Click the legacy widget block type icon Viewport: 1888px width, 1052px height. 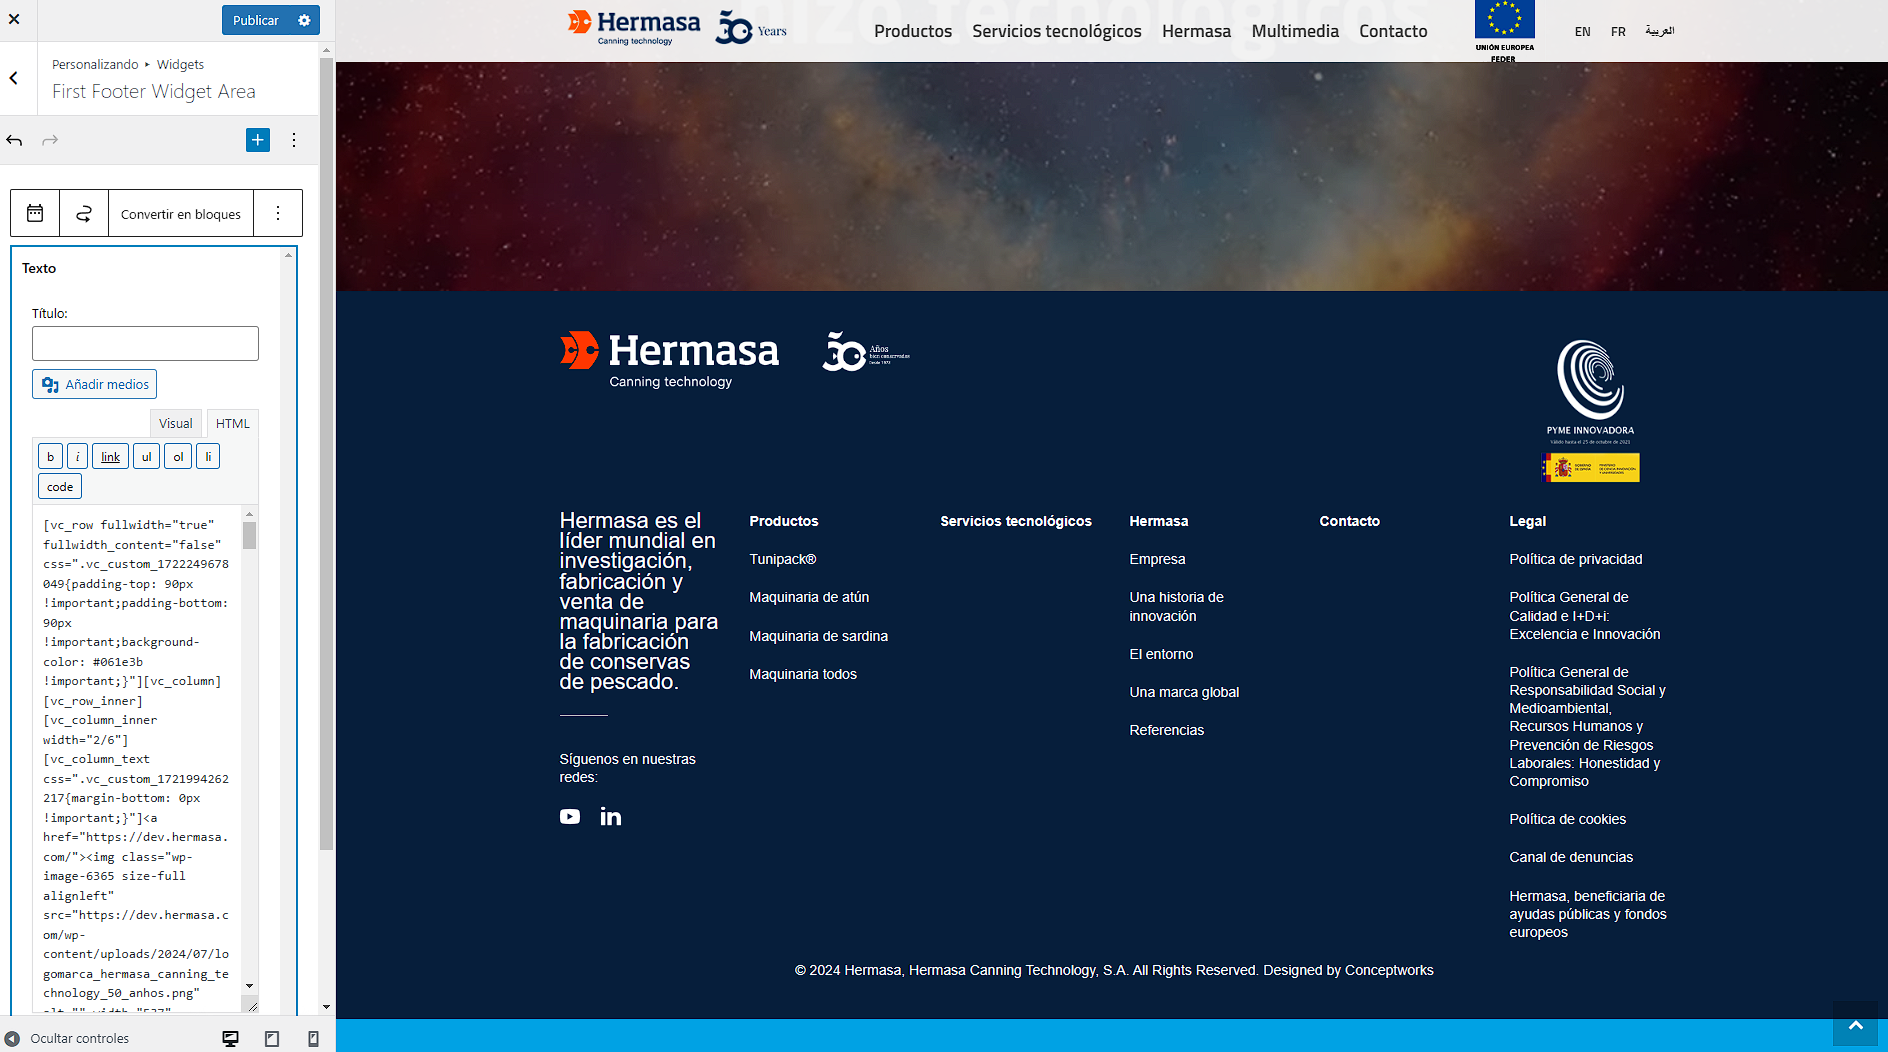click(35, 213)
